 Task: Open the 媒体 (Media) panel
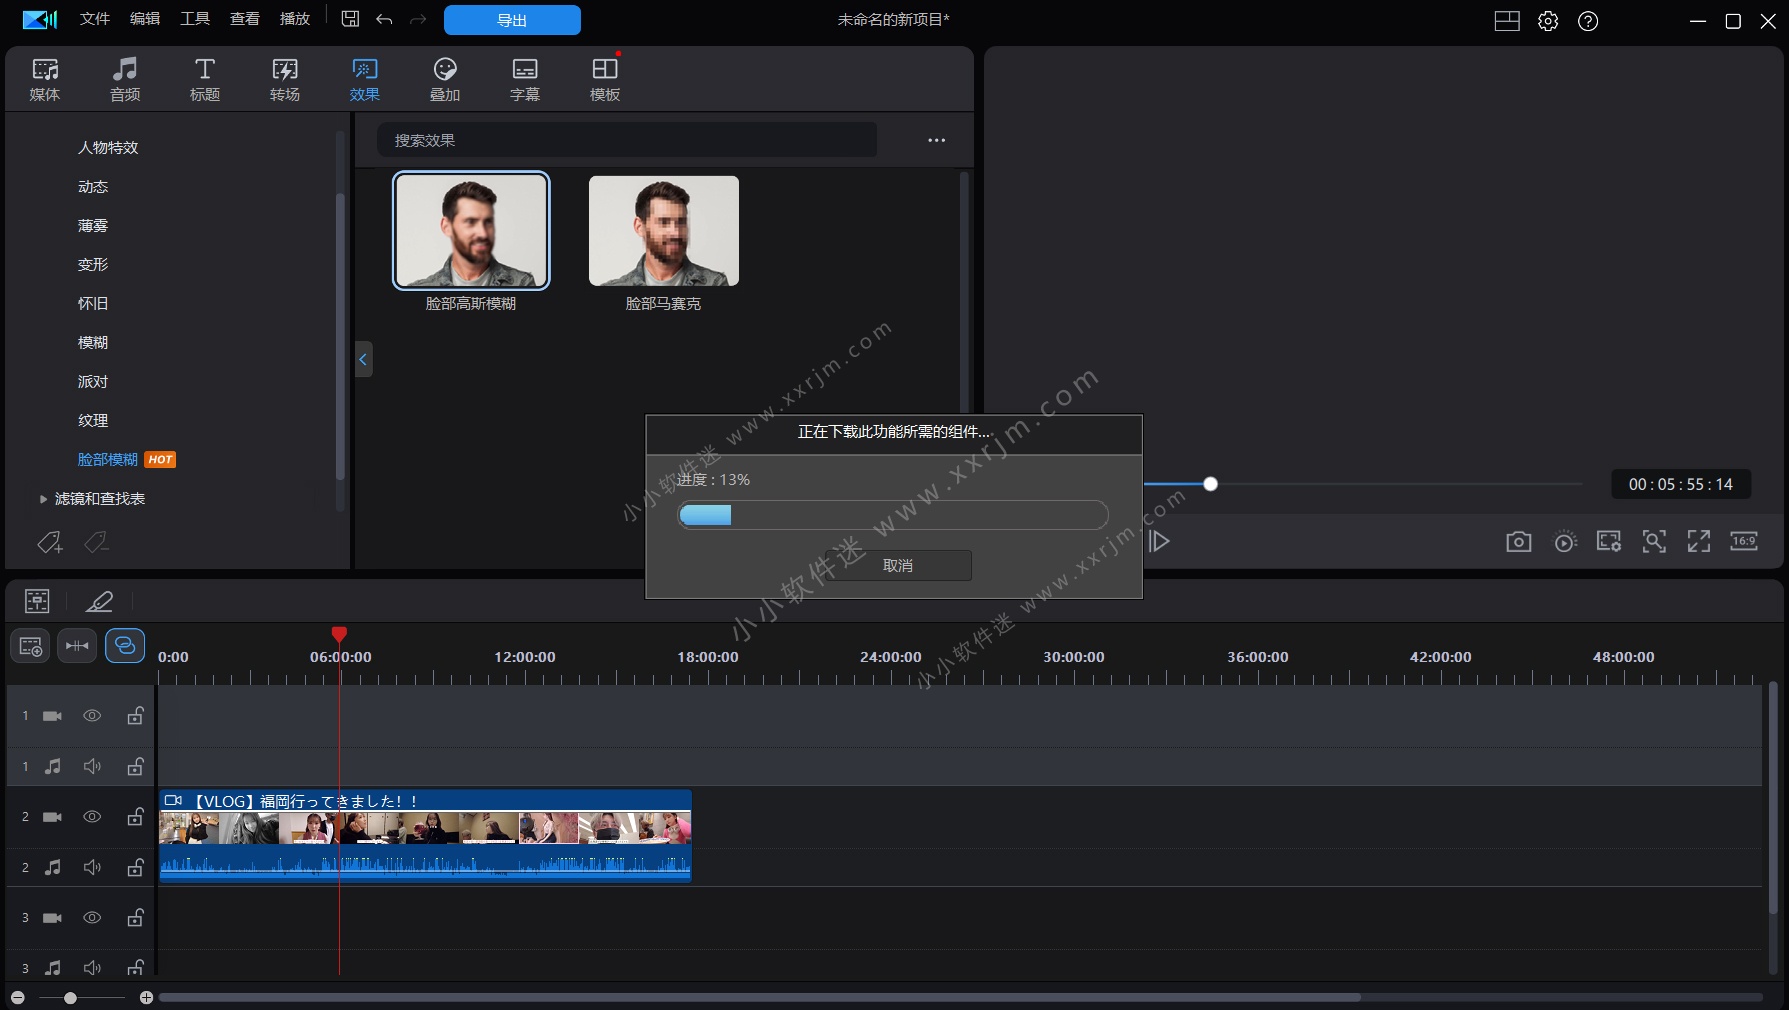tap(44, 78)
